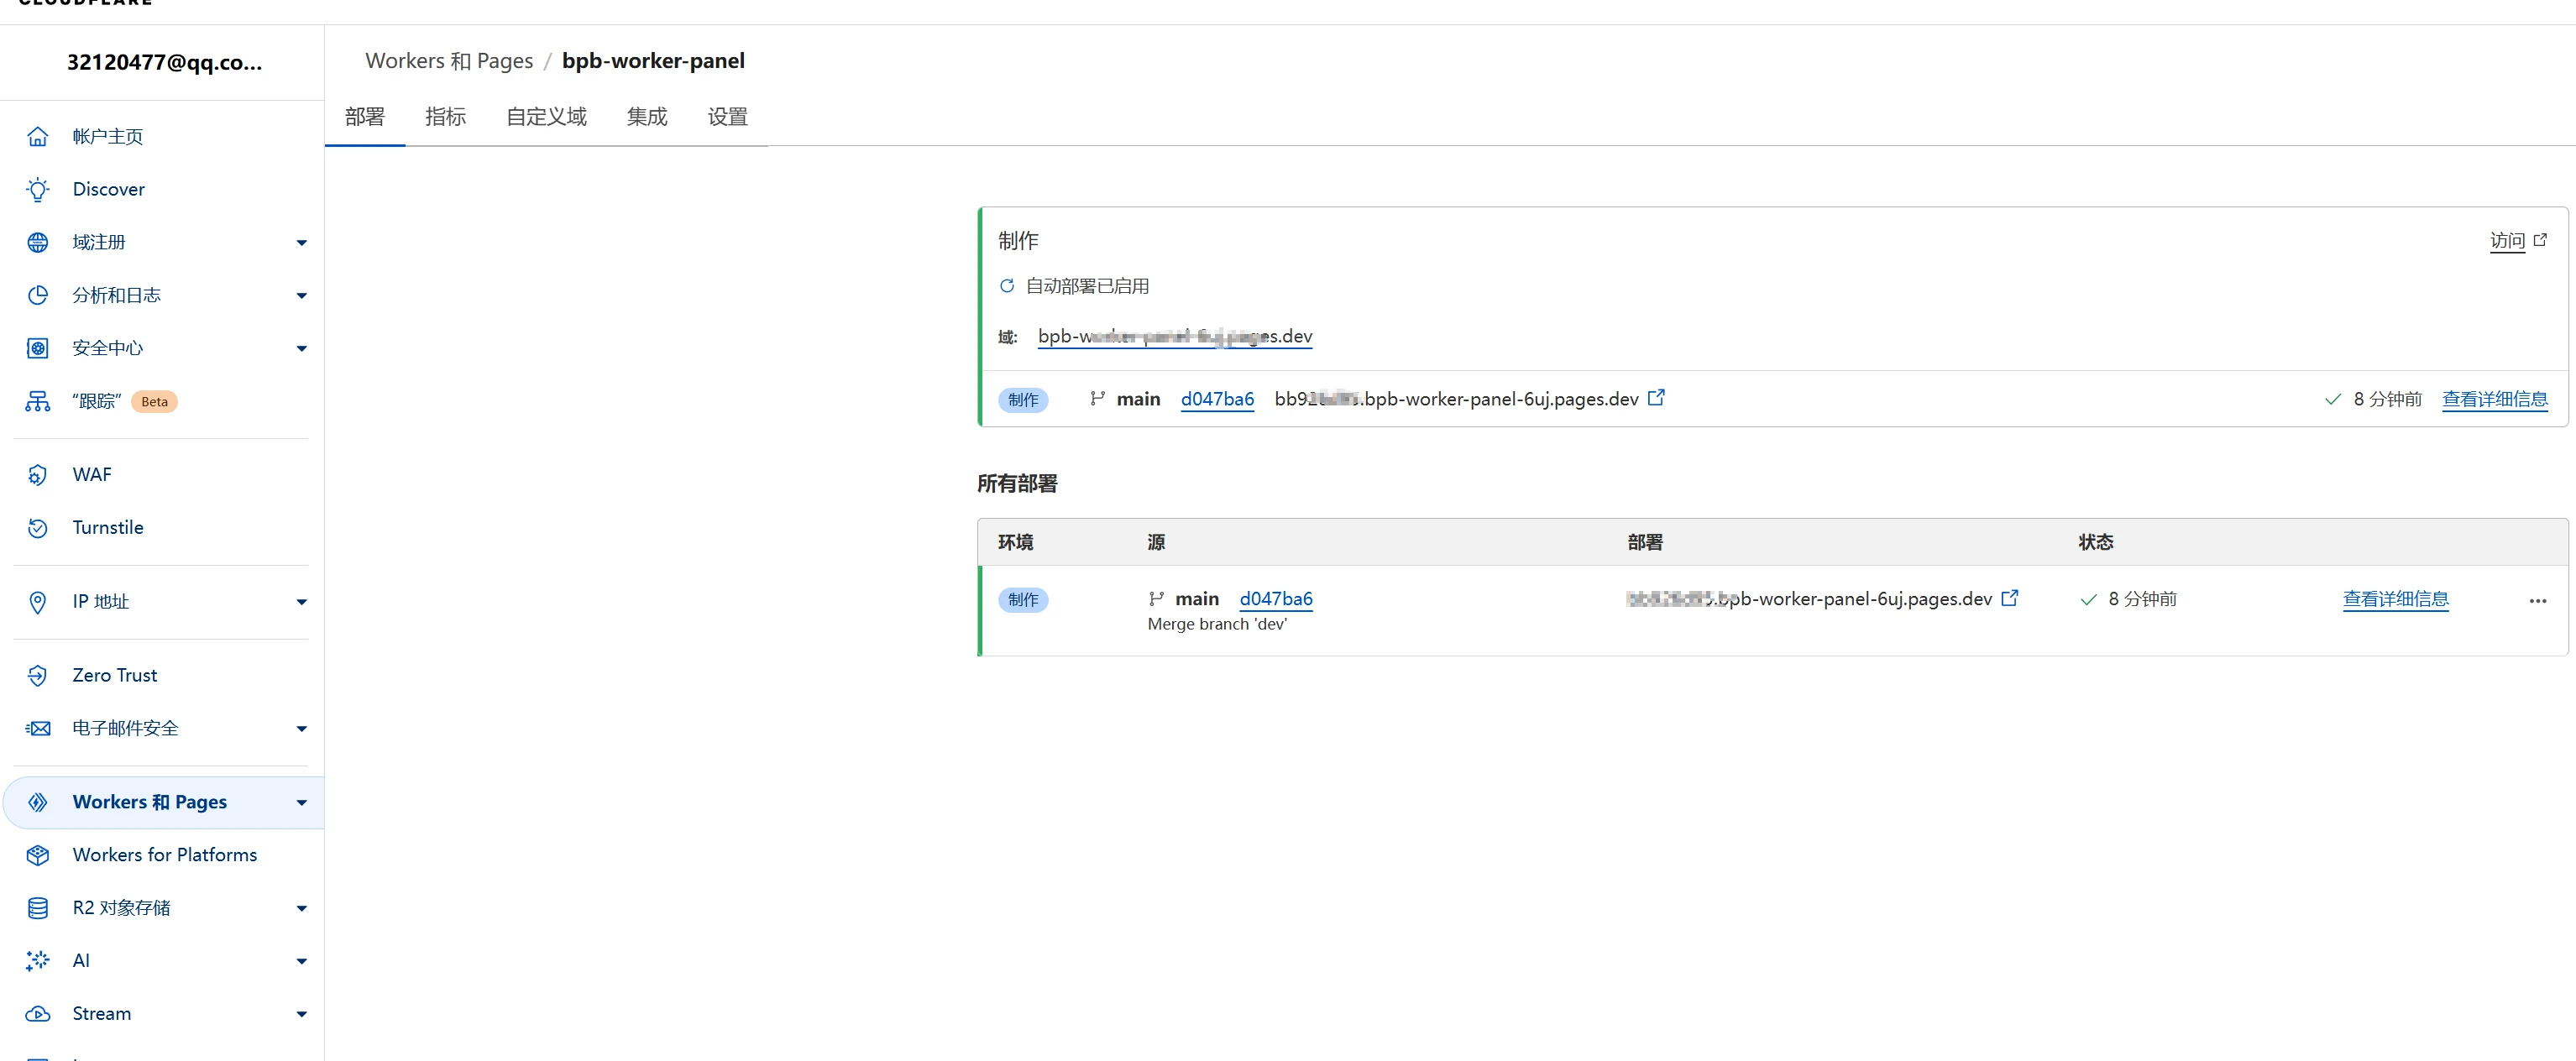Click the Workers for Platforms cube icon
The image size is (2576, 1061).
37,855
